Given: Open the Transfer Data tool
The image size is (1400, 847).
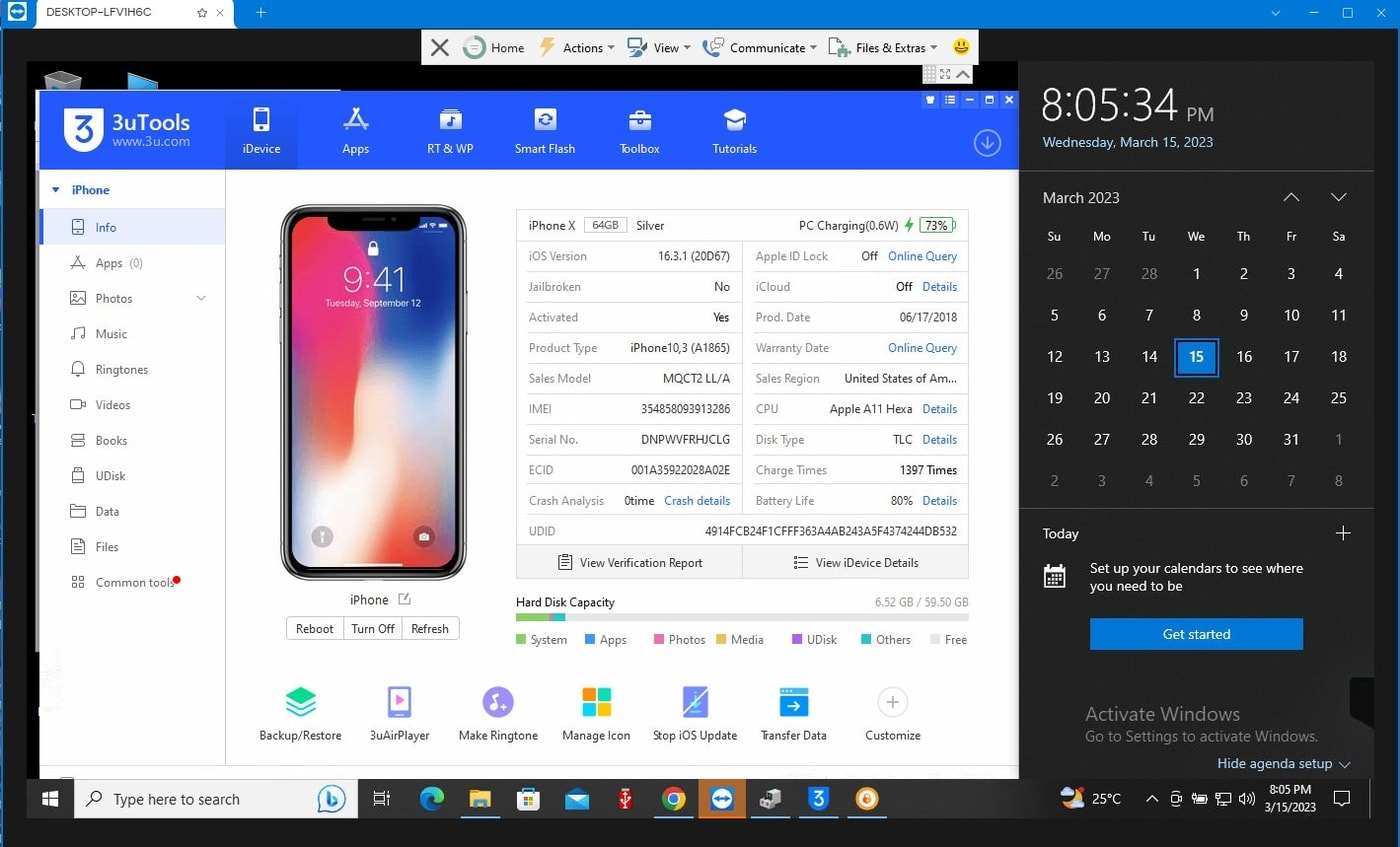Looking at the screenshot, I should [x=792, y=712].
